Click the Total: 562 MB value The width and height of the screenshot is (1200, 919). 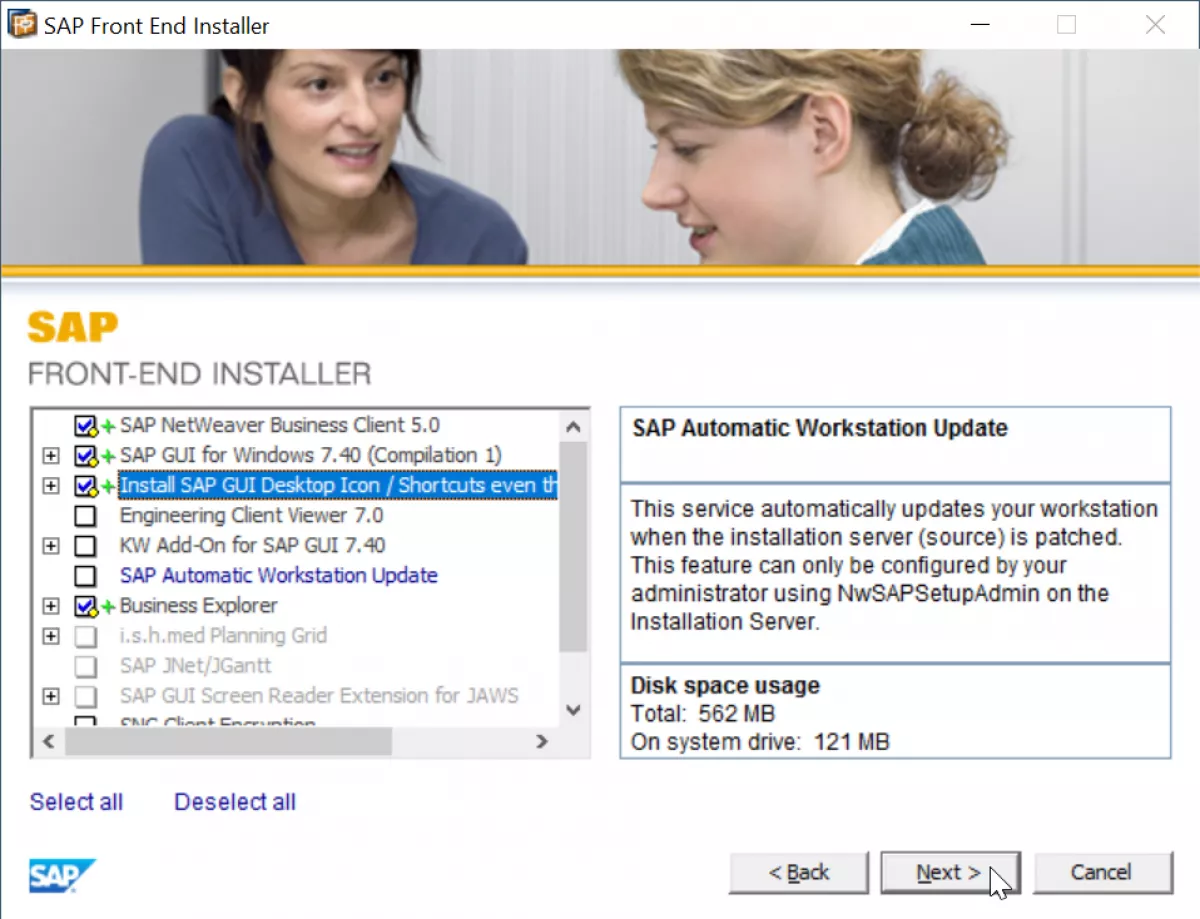point(703,714)
